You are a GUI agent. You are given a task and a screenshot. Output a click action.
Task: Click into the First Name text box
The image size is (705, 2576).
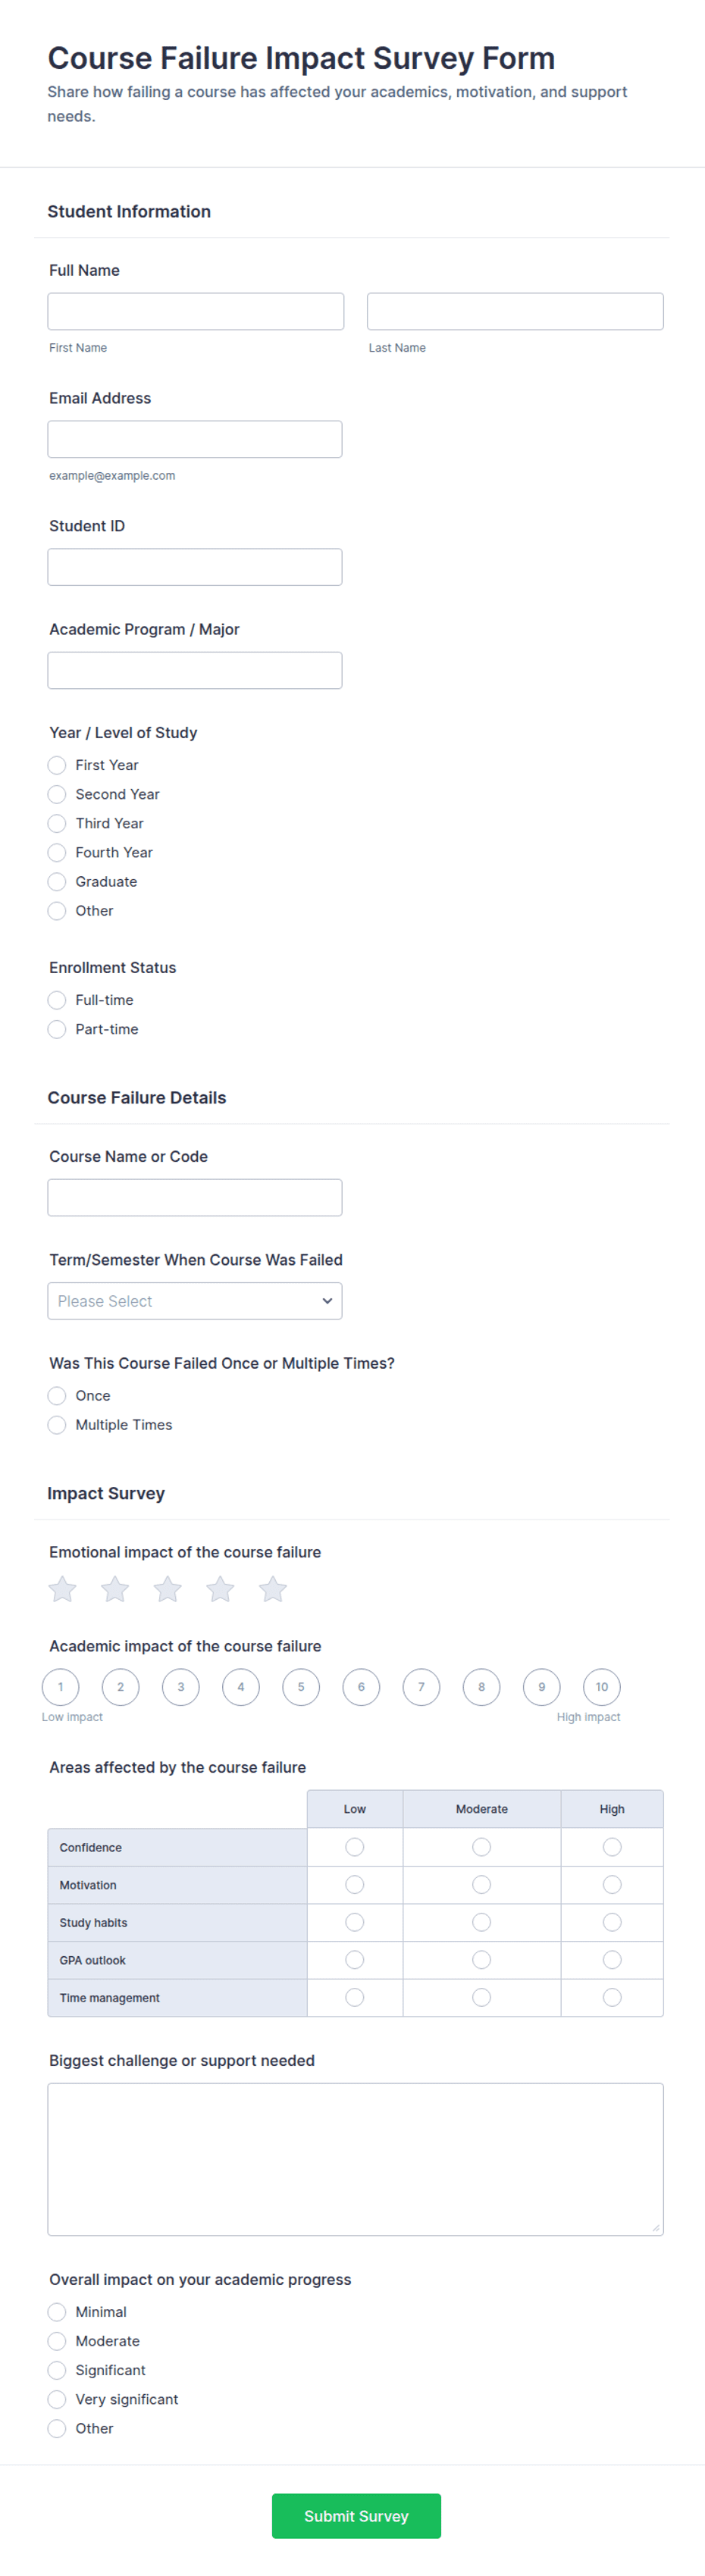[196, 311]
